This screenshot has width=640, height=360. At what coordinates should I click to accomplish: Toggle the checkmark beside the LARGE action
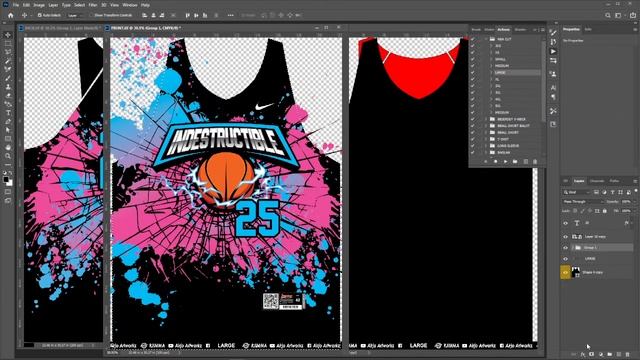473,72
